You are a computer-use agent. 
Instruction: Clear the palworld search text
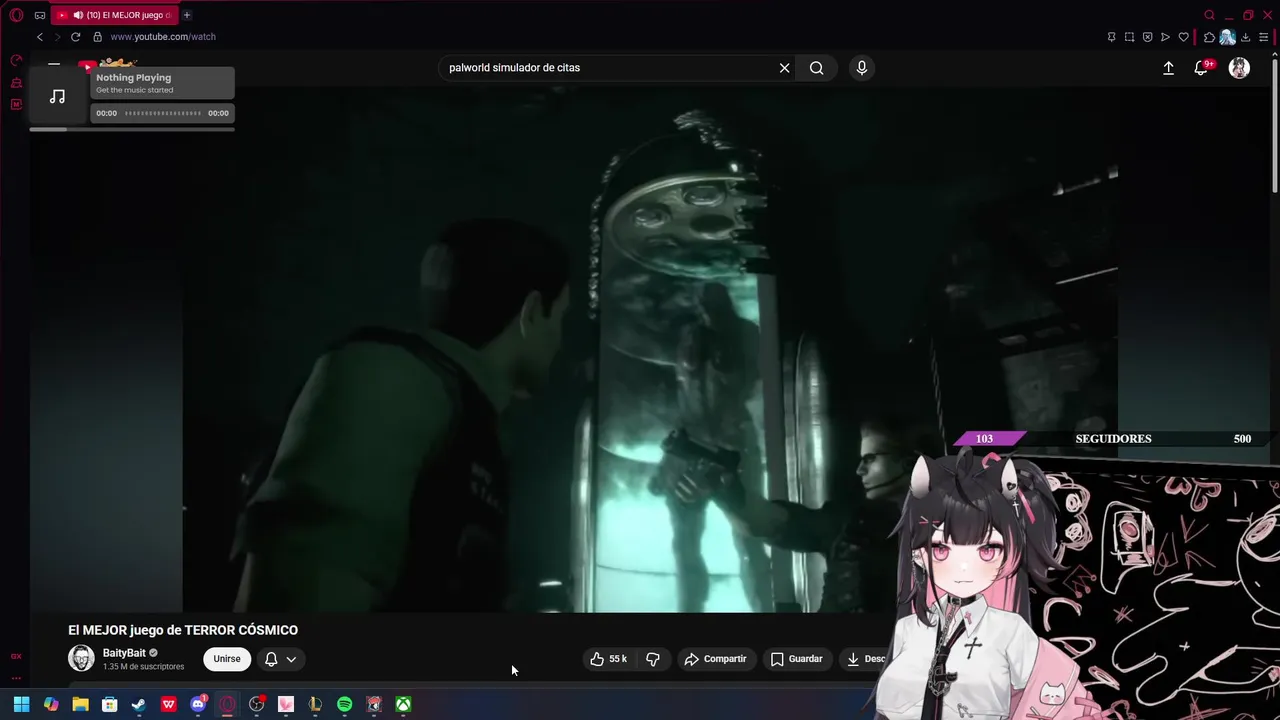click(x=785, y=68)
